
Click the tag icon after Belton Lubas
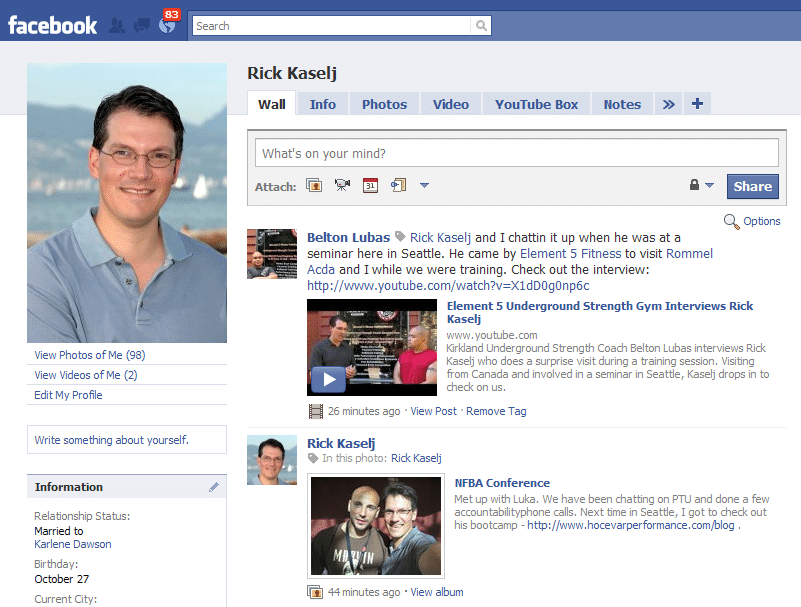click(400, 237)
